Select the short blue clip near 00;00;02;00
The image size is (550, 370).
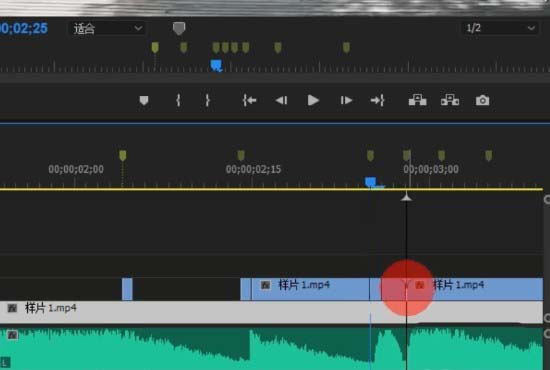(x=127, y=289)
